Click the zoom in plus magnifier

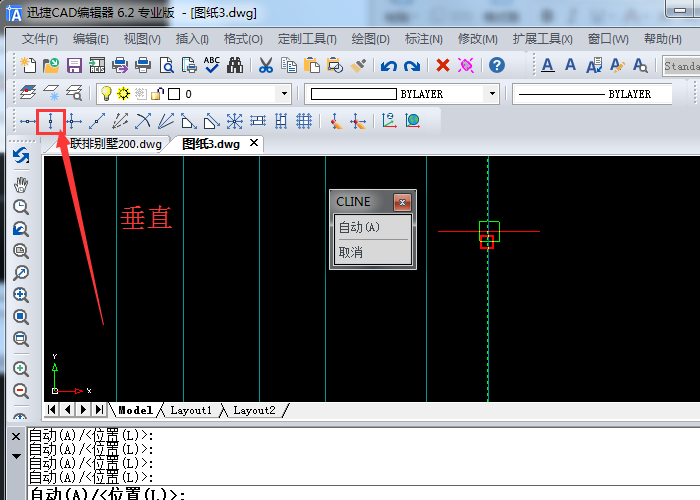point(21,369)
